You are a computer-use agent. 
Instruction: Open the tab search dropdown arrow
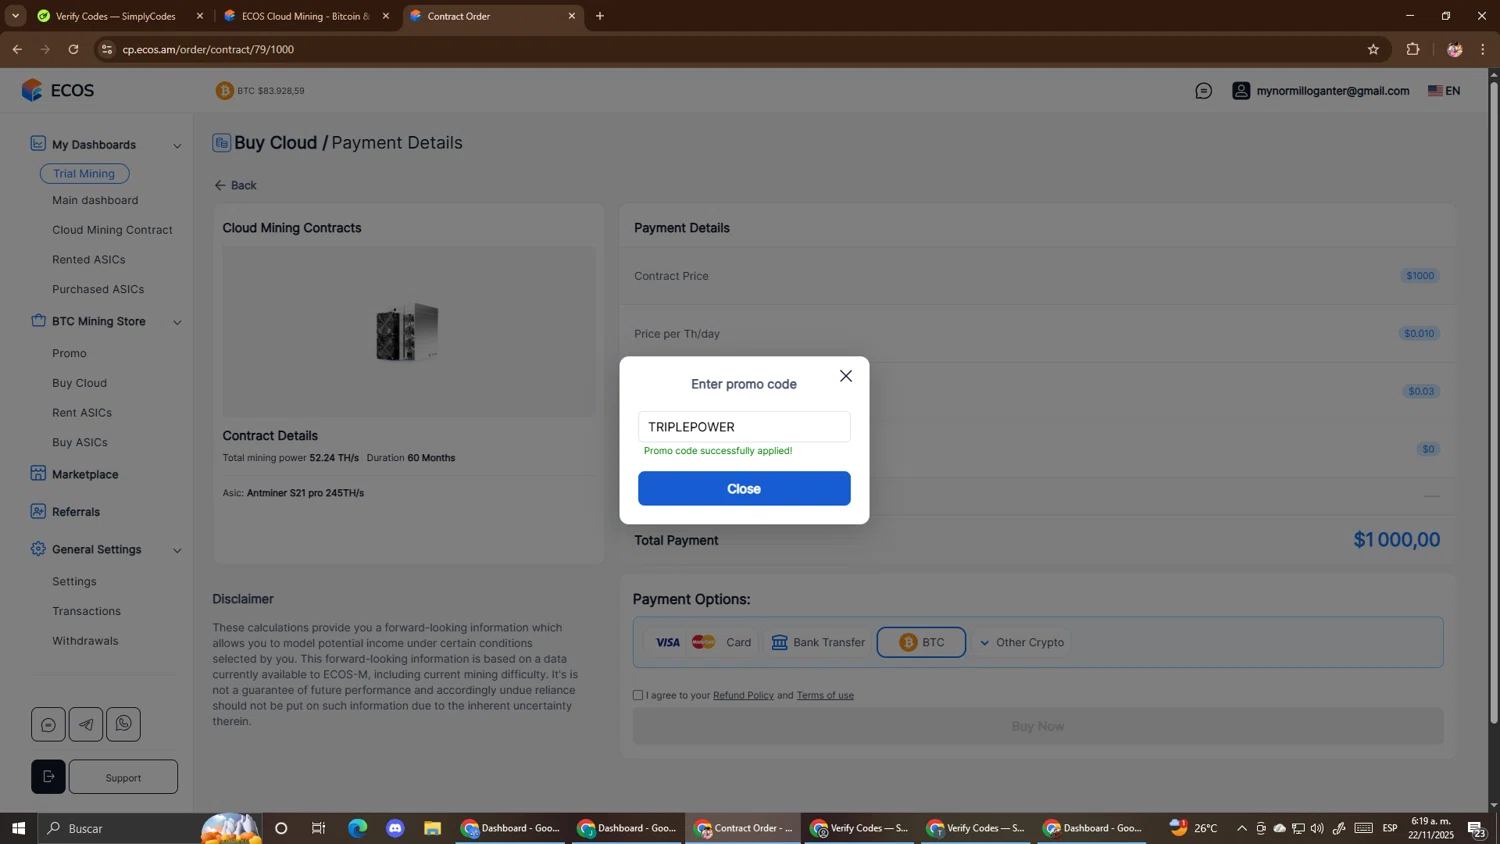pyautogui.click(x=15, y=16)
